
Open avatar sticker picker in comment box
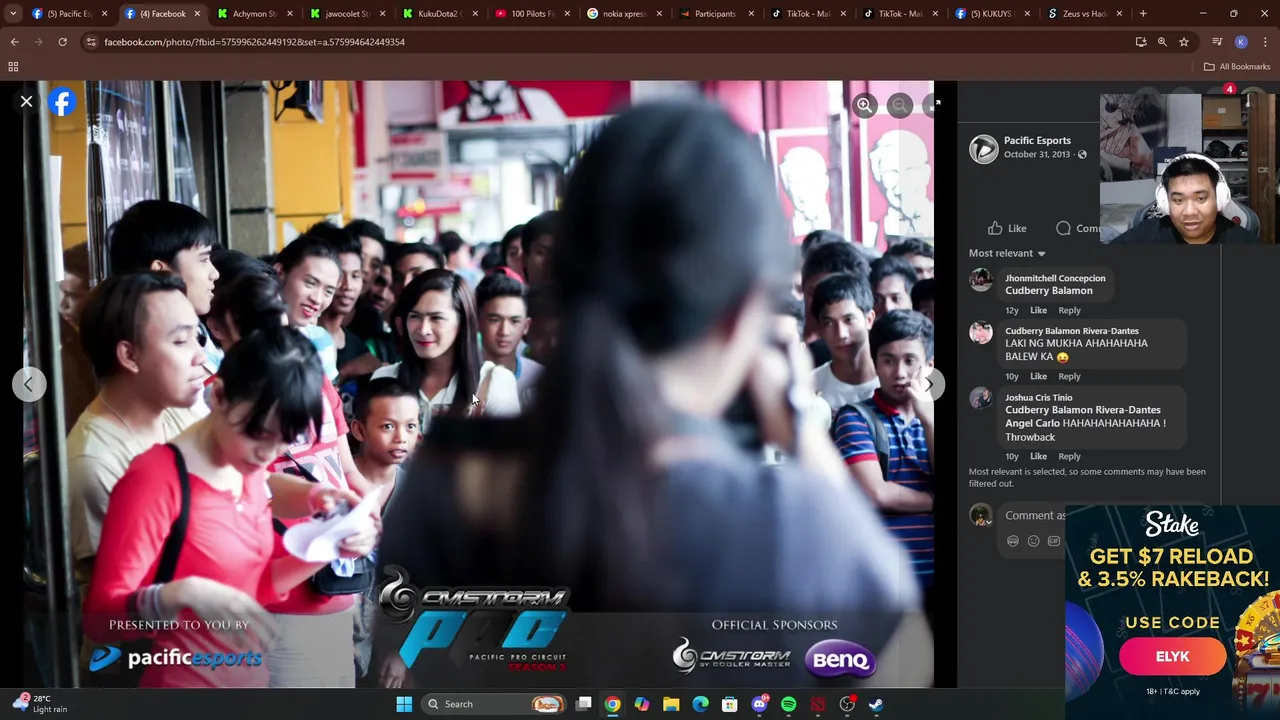pos(1013,541)
